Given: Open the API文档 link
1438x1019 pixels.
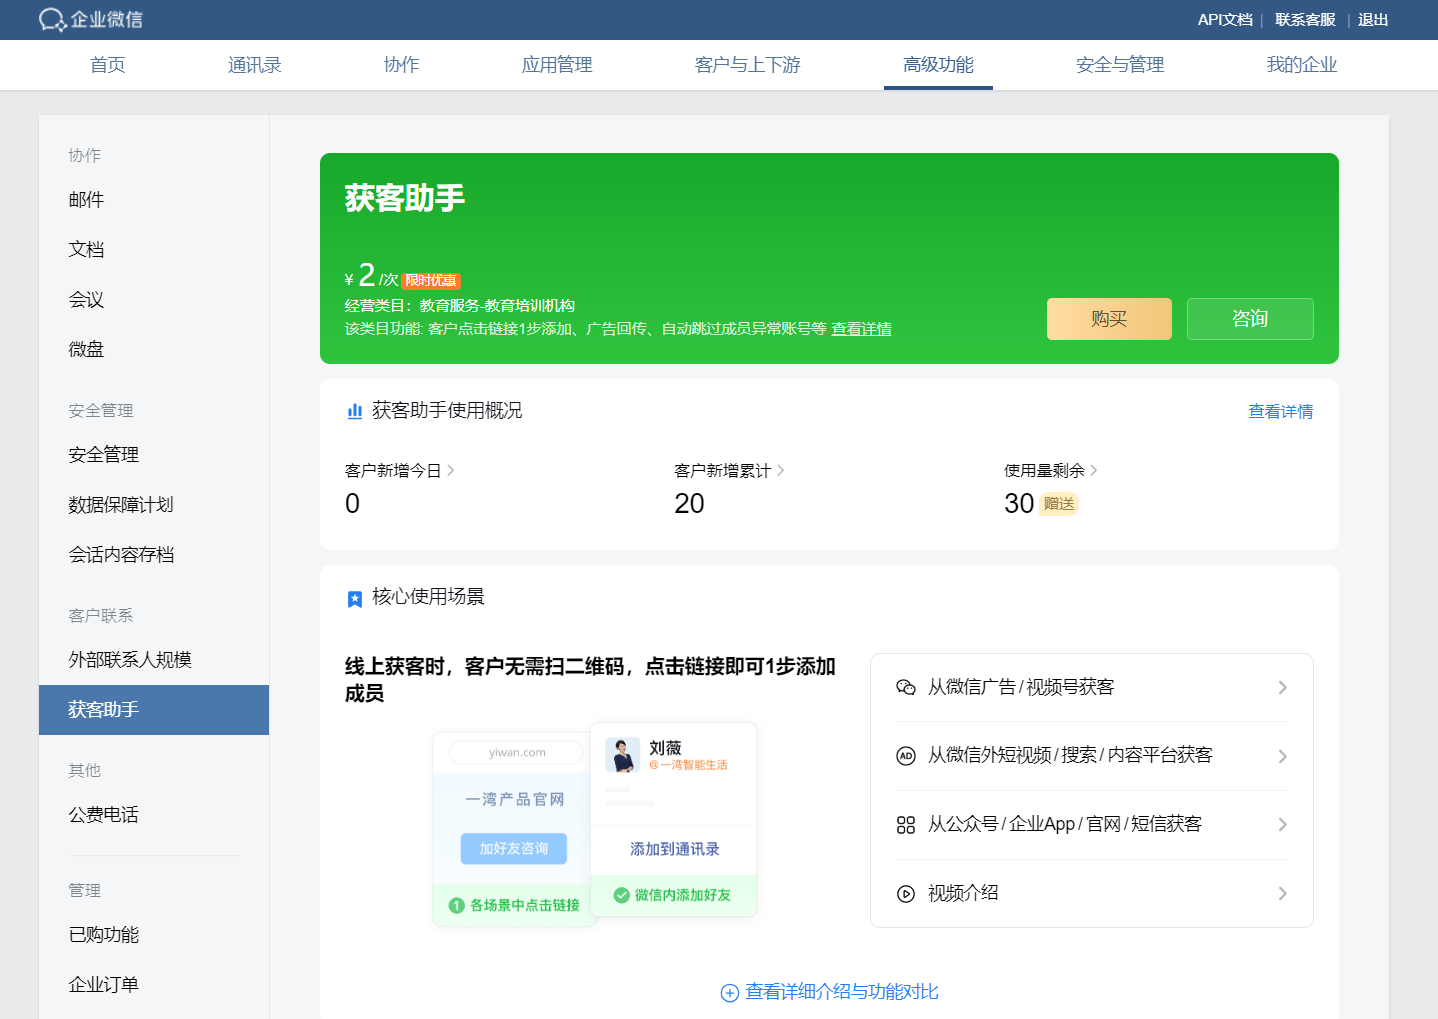Looking at the screenshot, I should (x=1225, y=20).
